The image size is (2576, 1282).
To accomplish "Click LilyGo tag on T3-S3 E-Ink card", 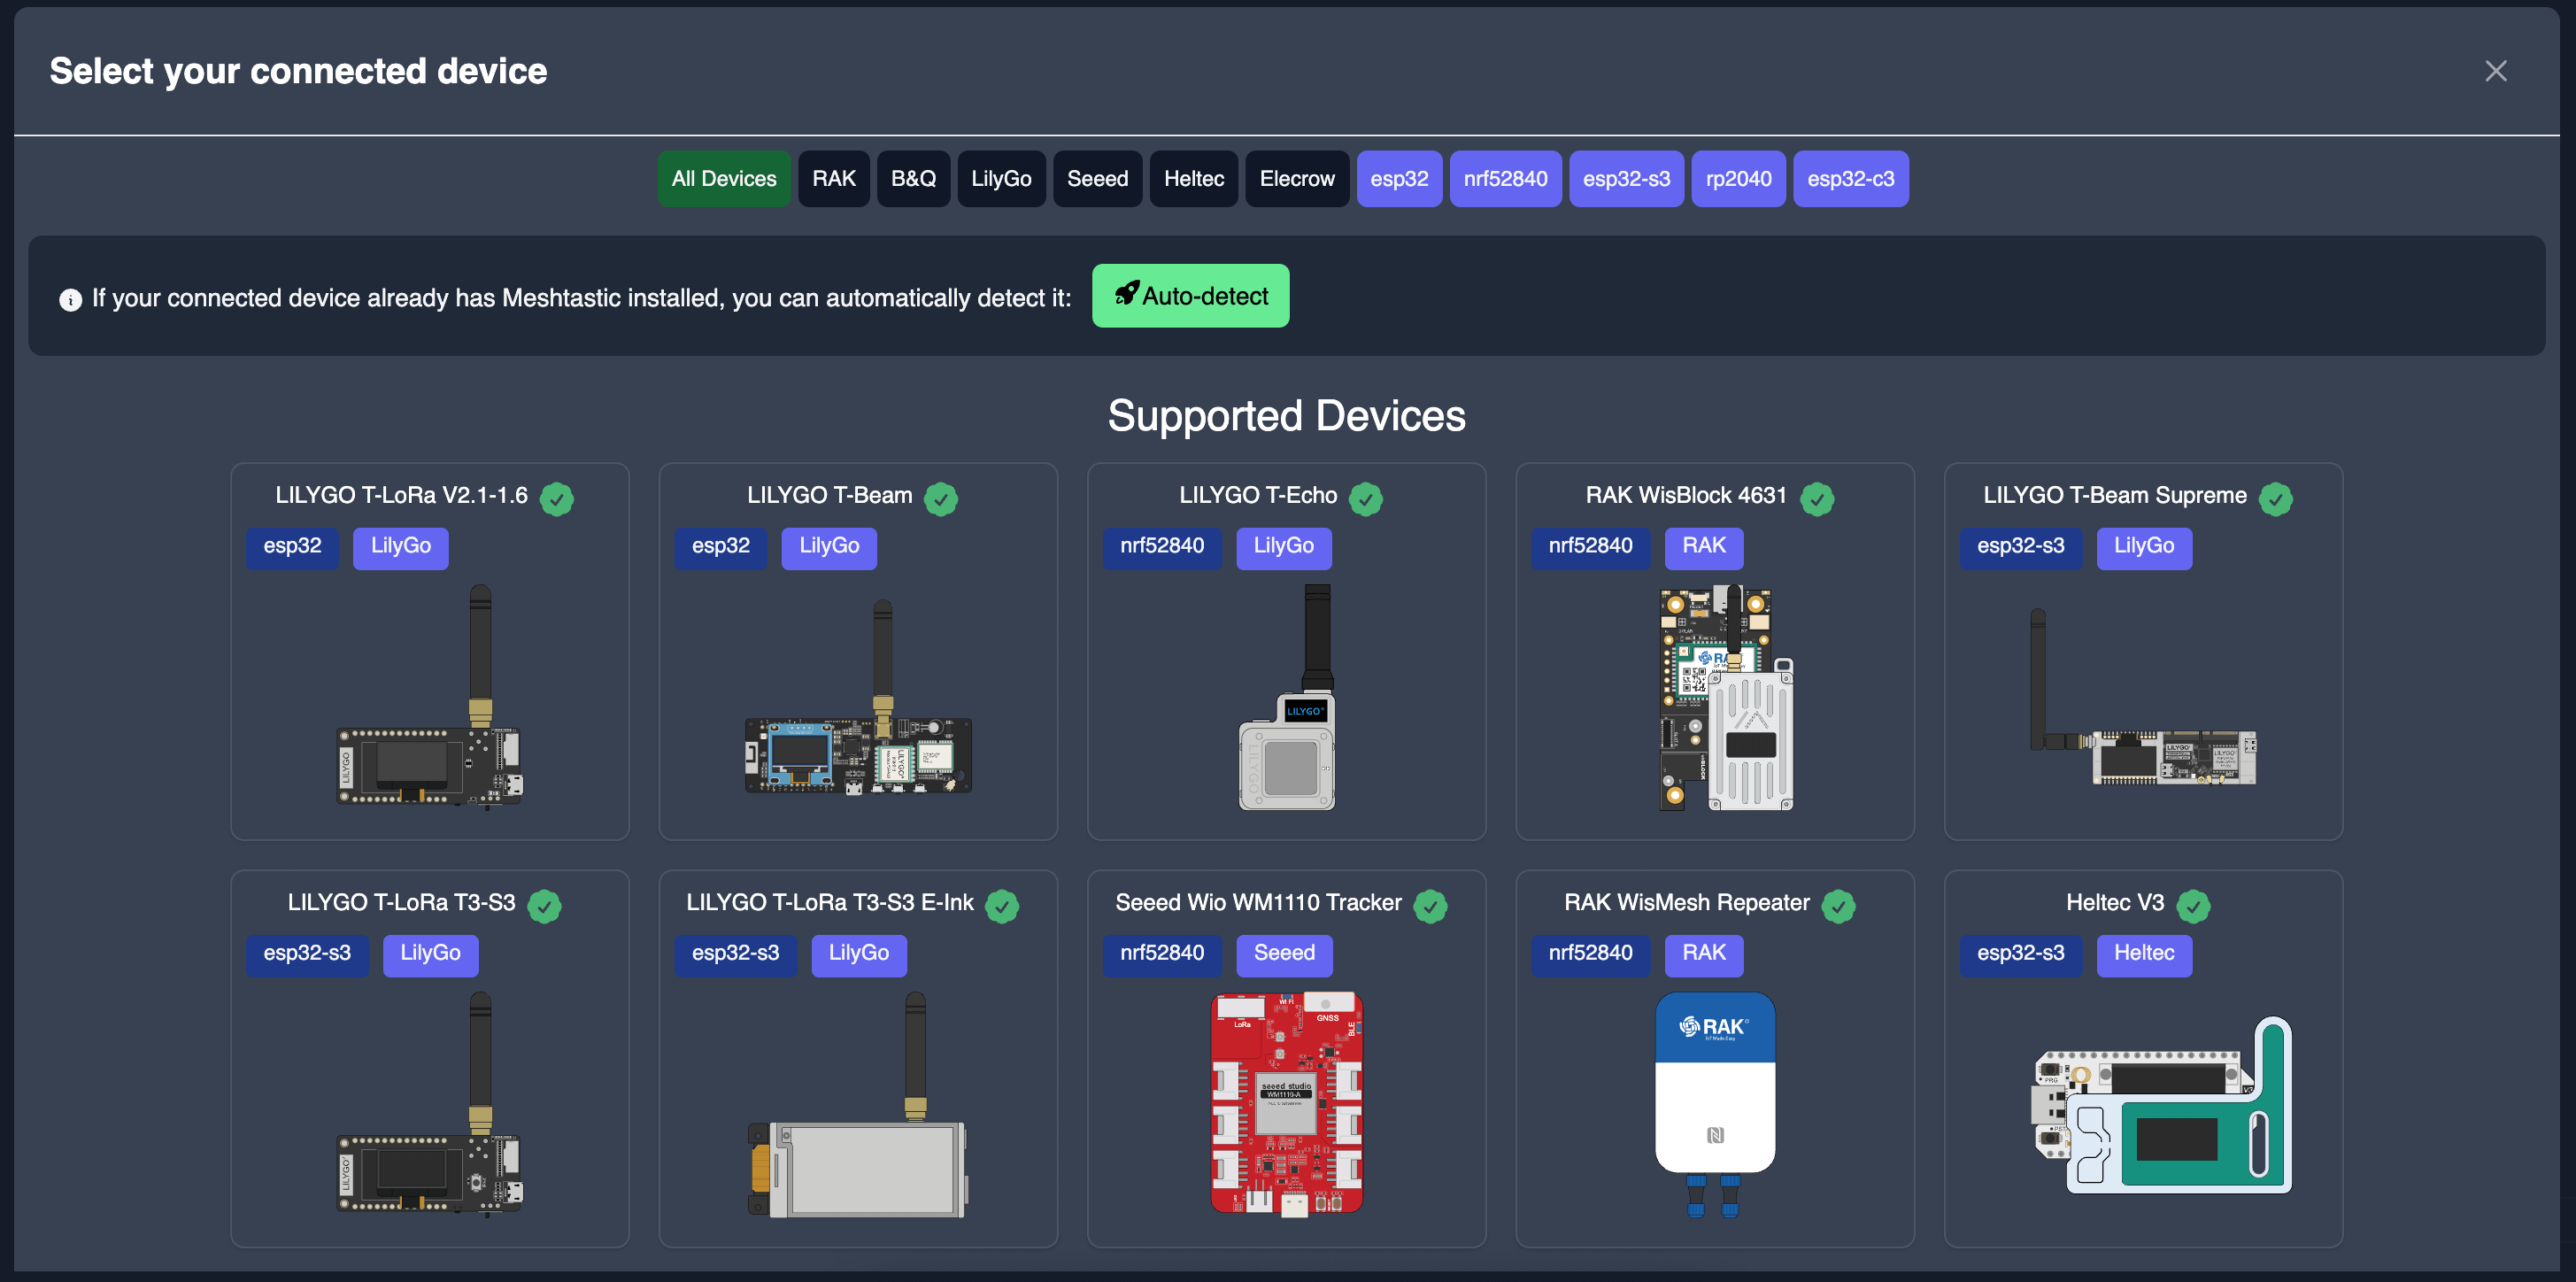I will (x=859, y=954).
